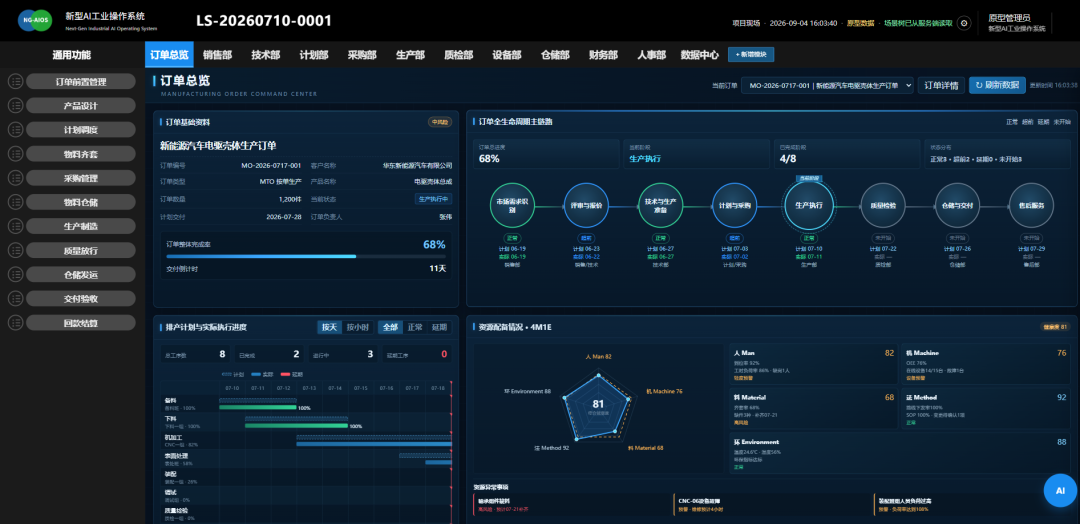
Task: Open 采购管理 in sidebar
Action: (81, 178)
